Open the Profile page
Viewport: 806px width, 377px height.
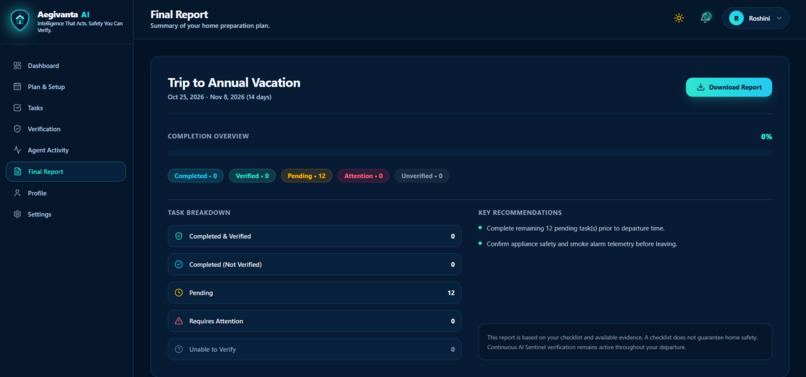[66, 193]
